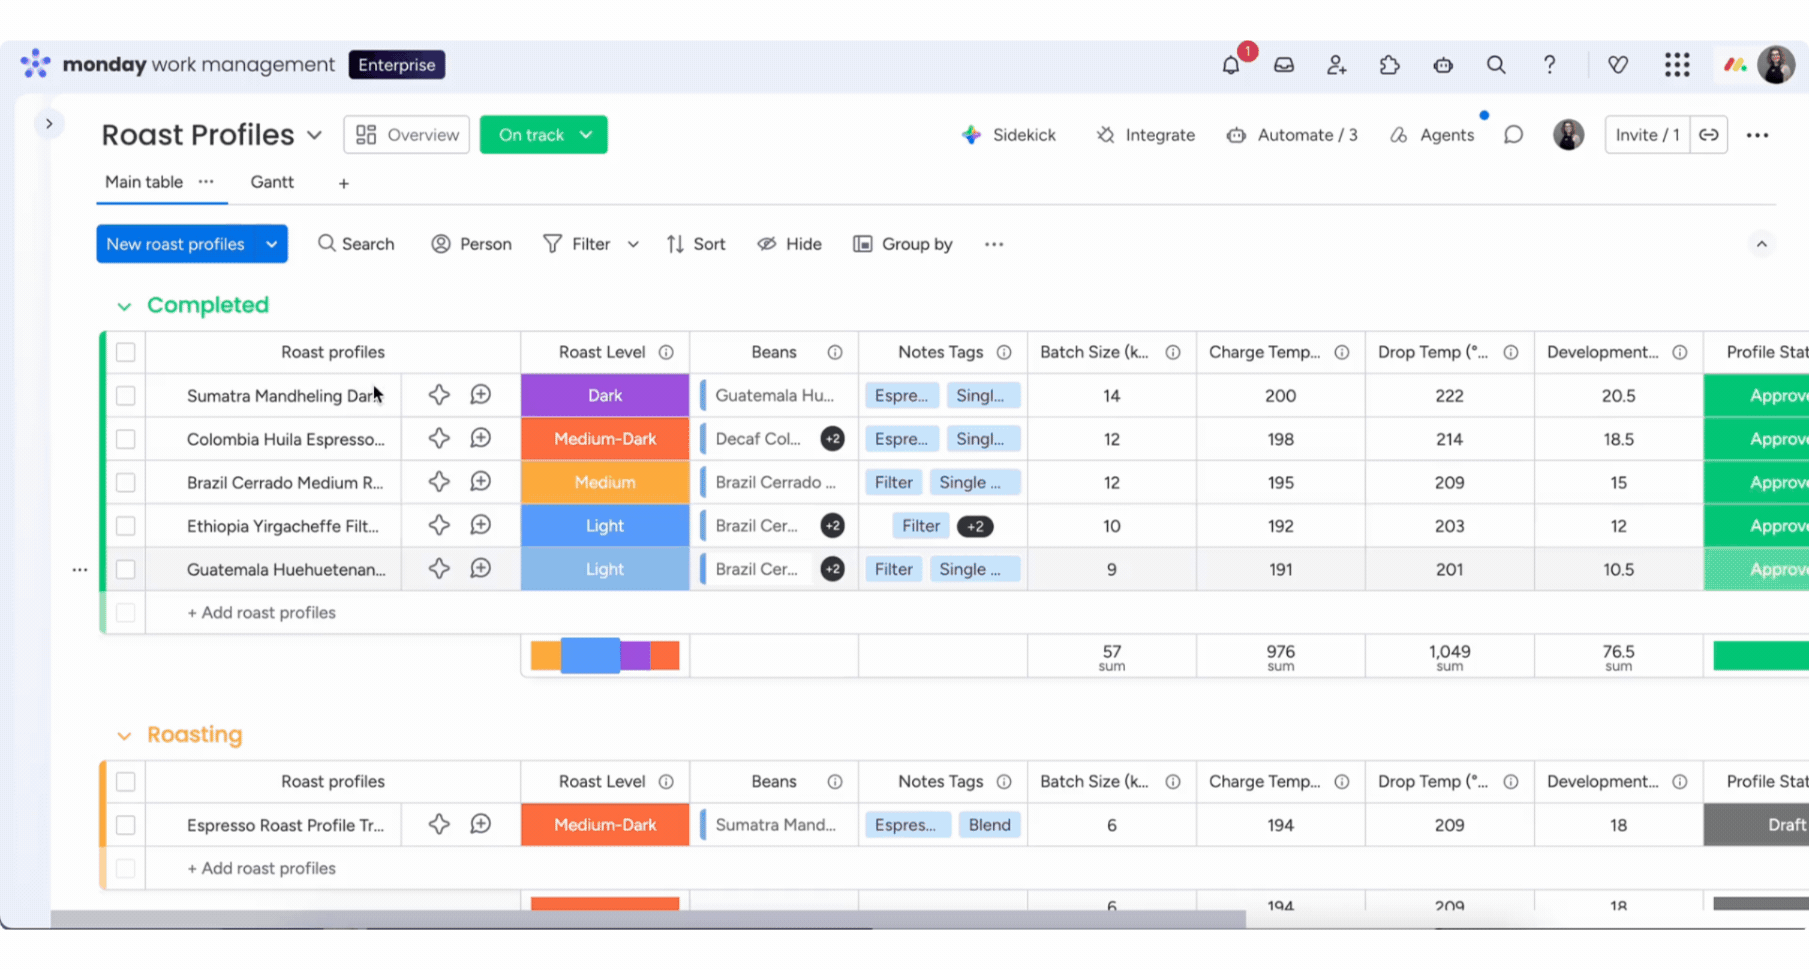Filter by Person
This screenshot has height=970, width=1809.
471,244
